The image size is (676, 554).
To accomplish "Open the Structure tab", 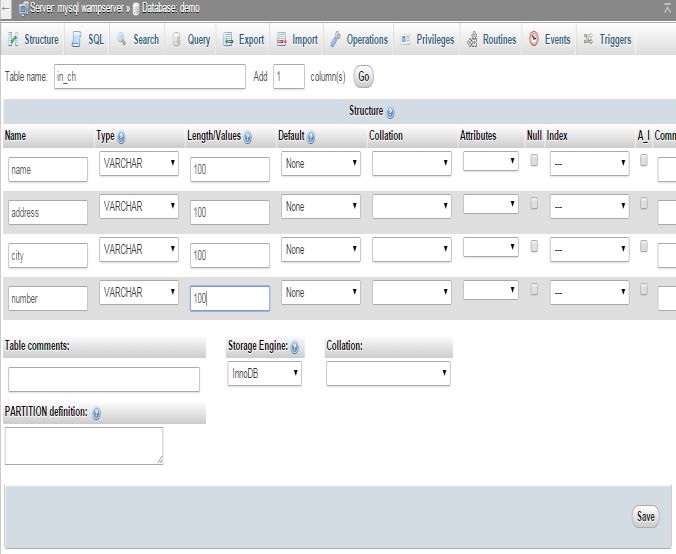I will click(x=33, y=39).
